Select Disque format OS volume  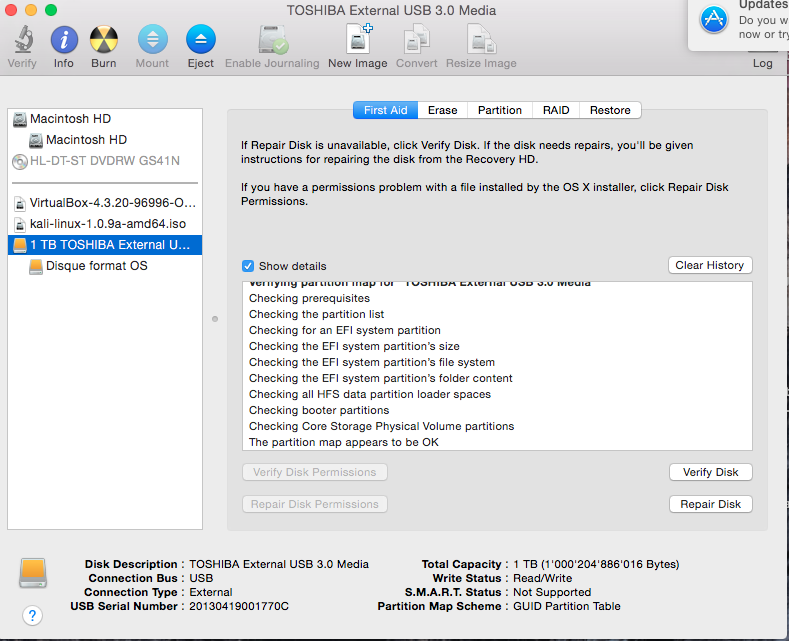[96, 266]
